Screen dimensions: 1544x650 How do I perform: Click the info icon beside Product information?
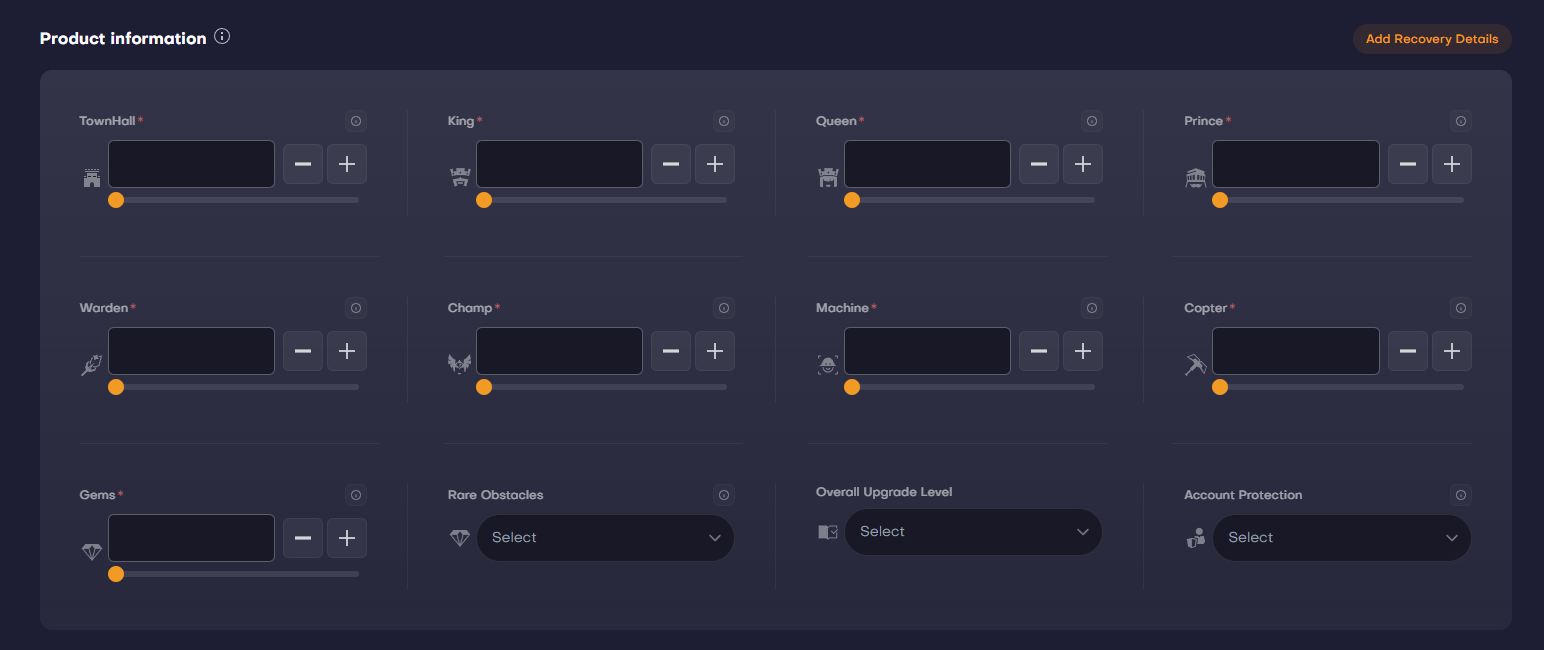(x=222, y=37)
